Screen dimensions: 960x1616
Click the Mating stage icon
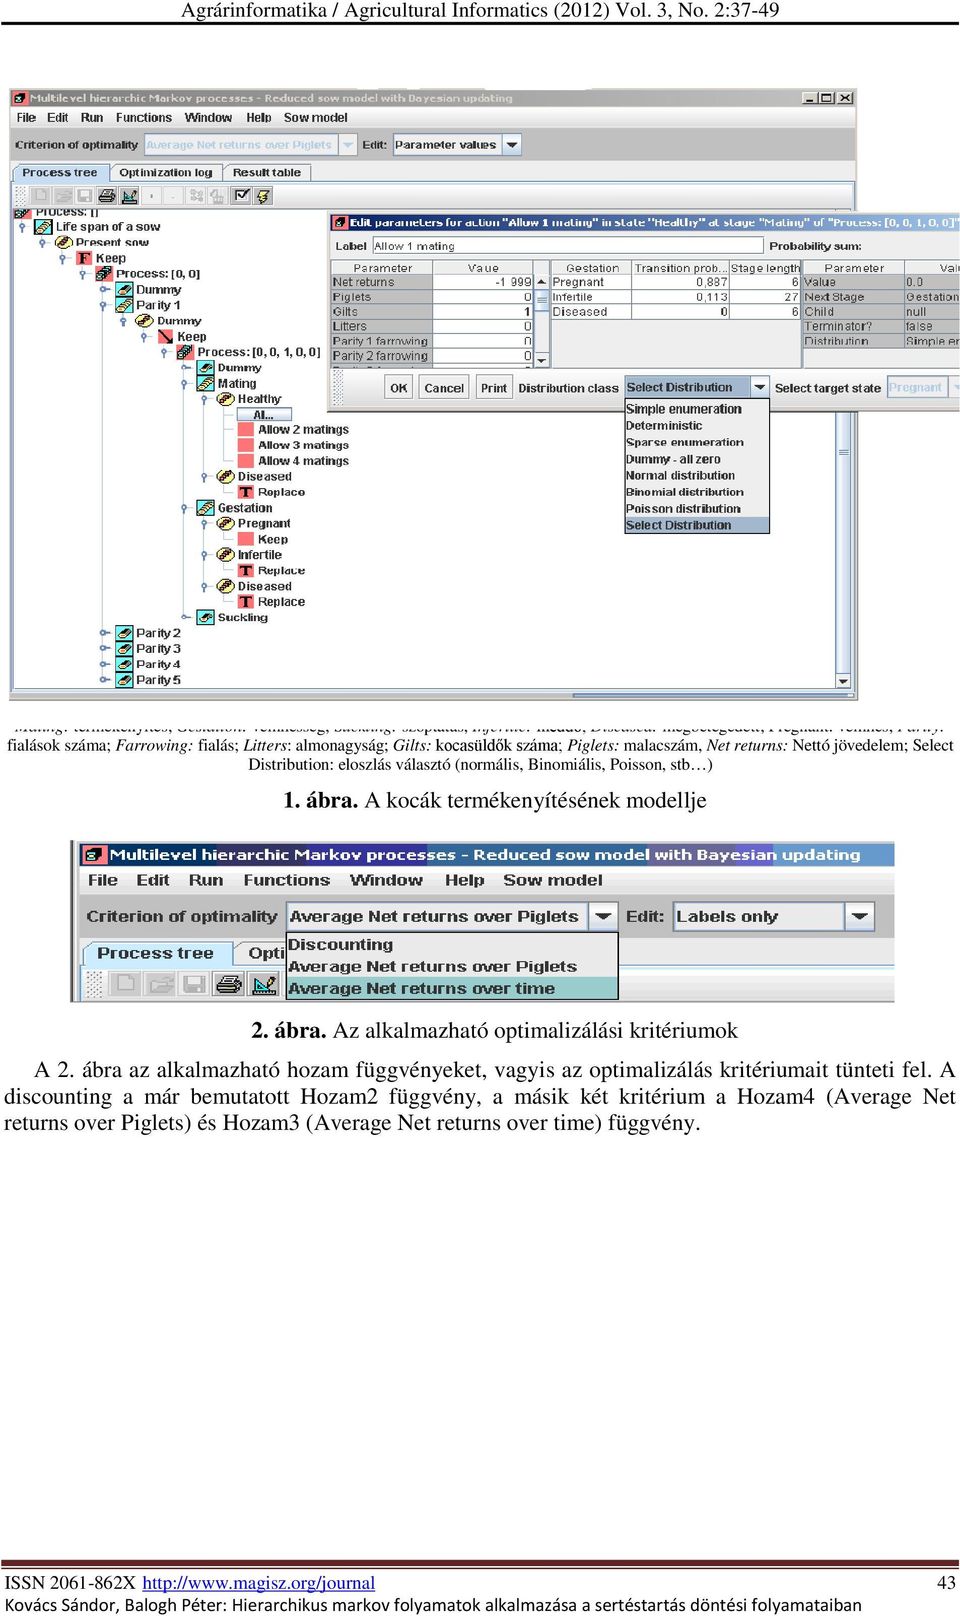(x=206, y=383)
